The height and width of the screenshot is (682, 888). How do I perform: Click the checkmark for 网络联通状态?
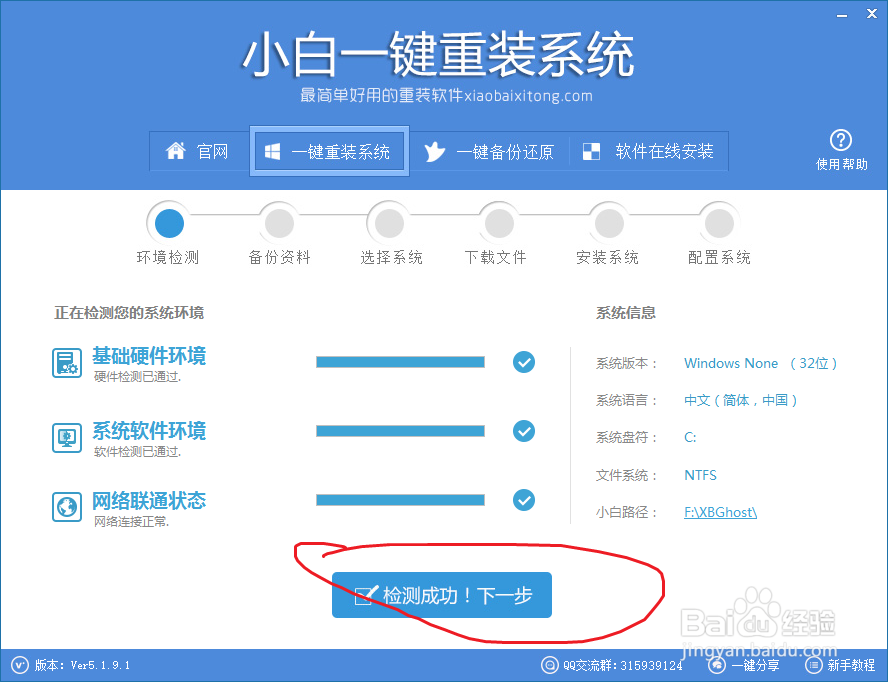coord(524,500)
